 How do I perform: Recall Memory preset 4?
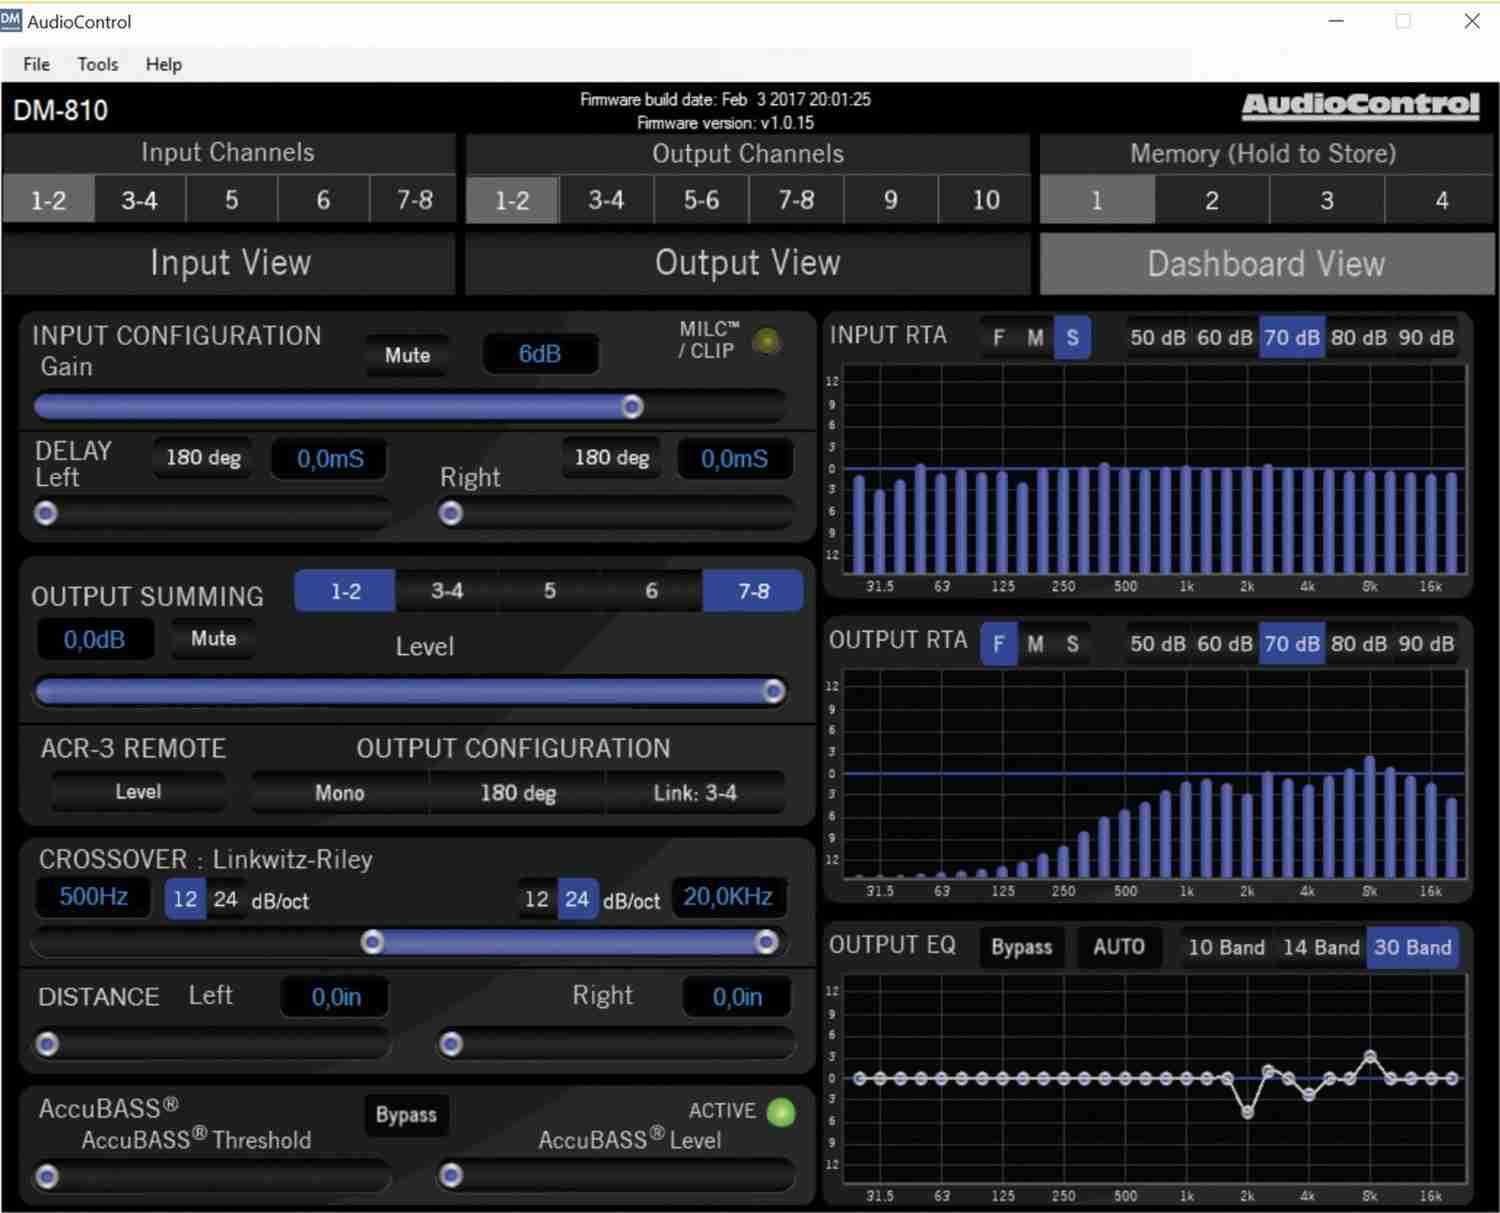coord(1441,200)
